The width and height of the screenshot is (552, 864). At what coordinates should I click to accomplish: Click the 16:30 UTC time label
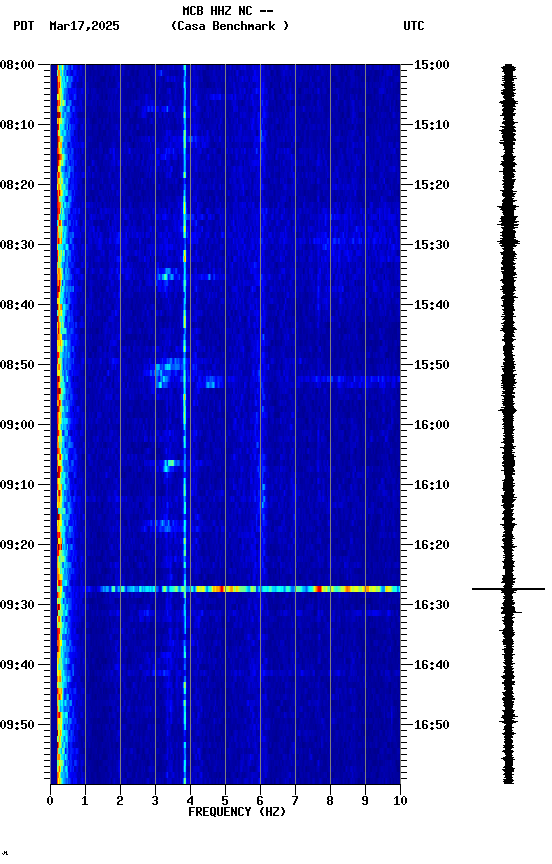(432, 605)
